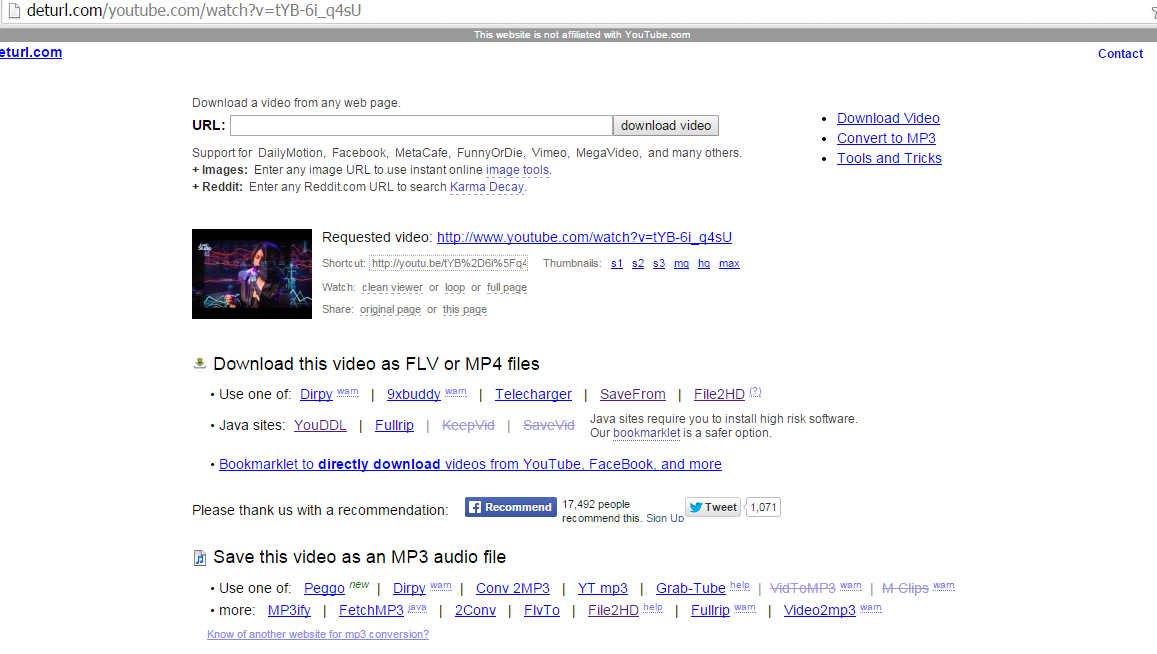The width and height of the screenshot is (1157, 654).
Task: Open thumbnail size hq link
Action: coord(704,264)
